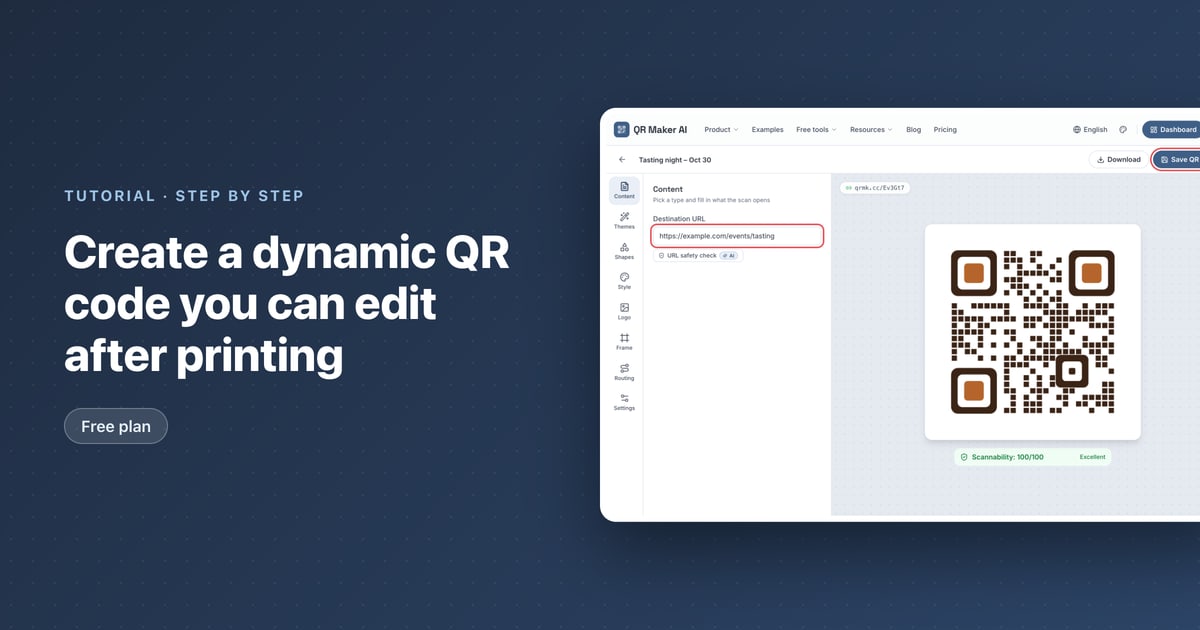Click the 'Tasting night – Oct 30' title

(x=675, y=159)
